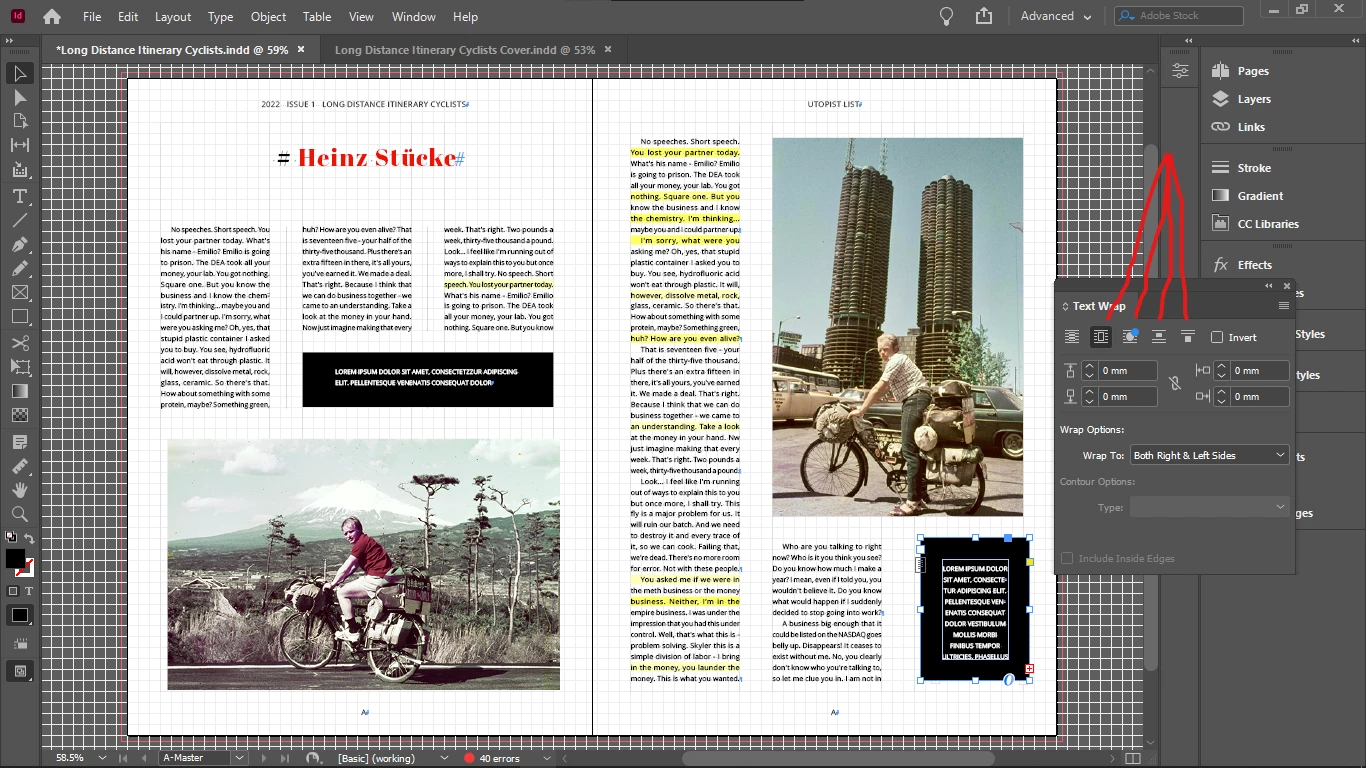Select the Type tool

click(x=20, y=196)
